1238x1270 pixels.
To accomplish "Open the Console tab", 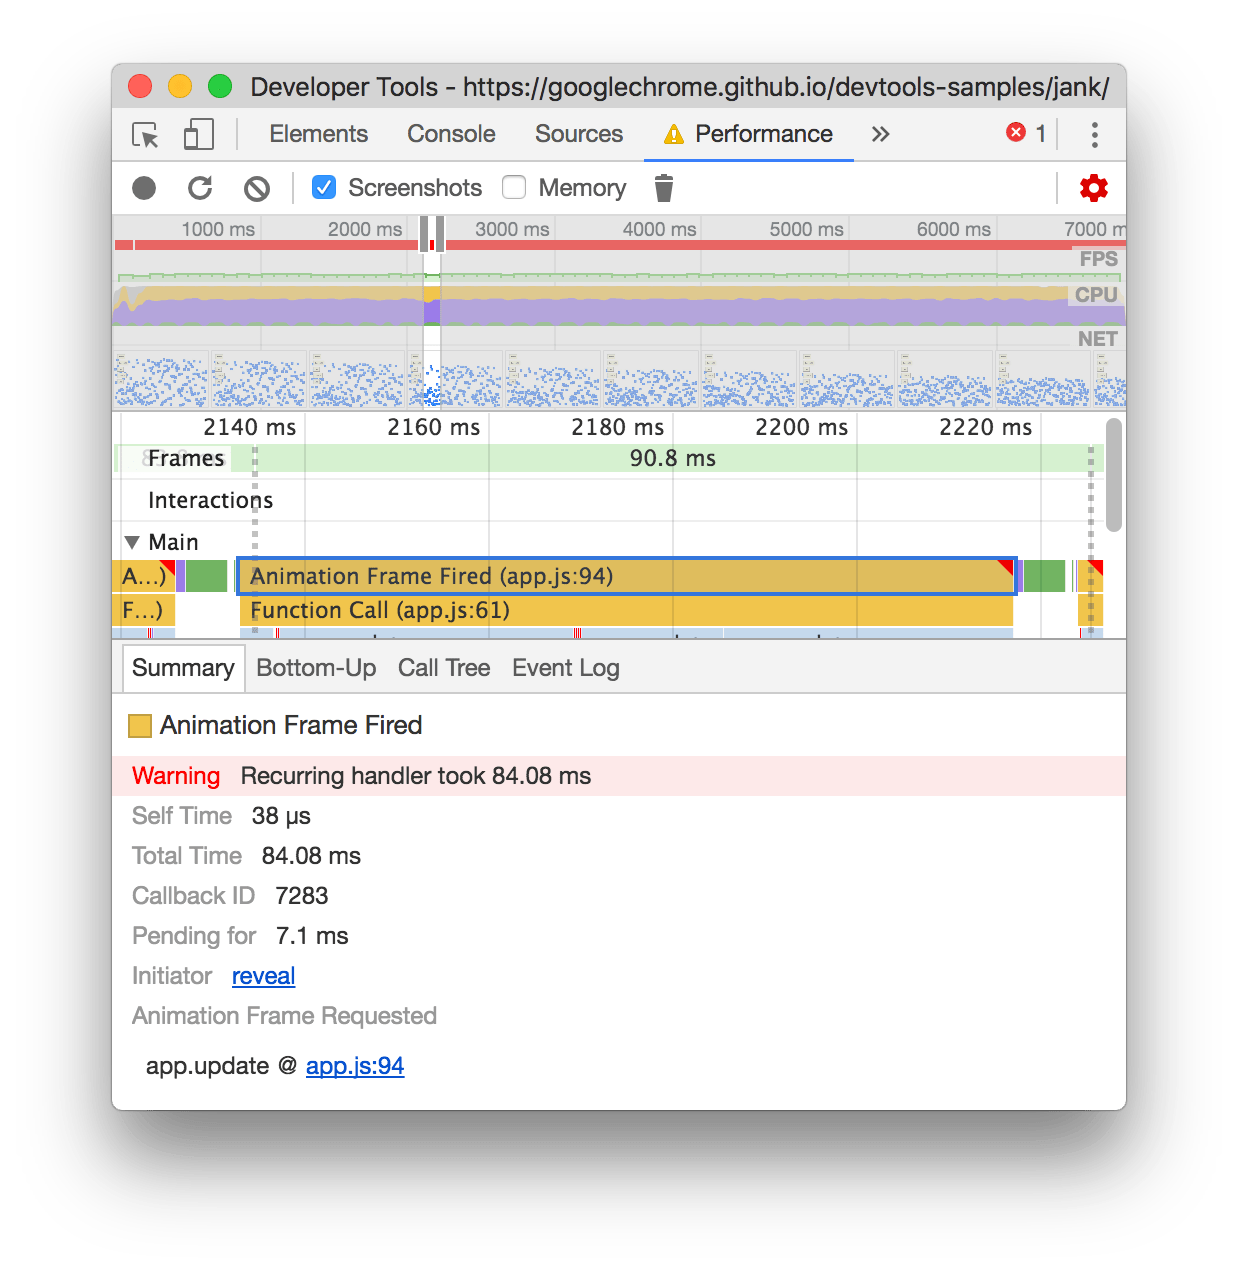I will click(x=451, y=134).
